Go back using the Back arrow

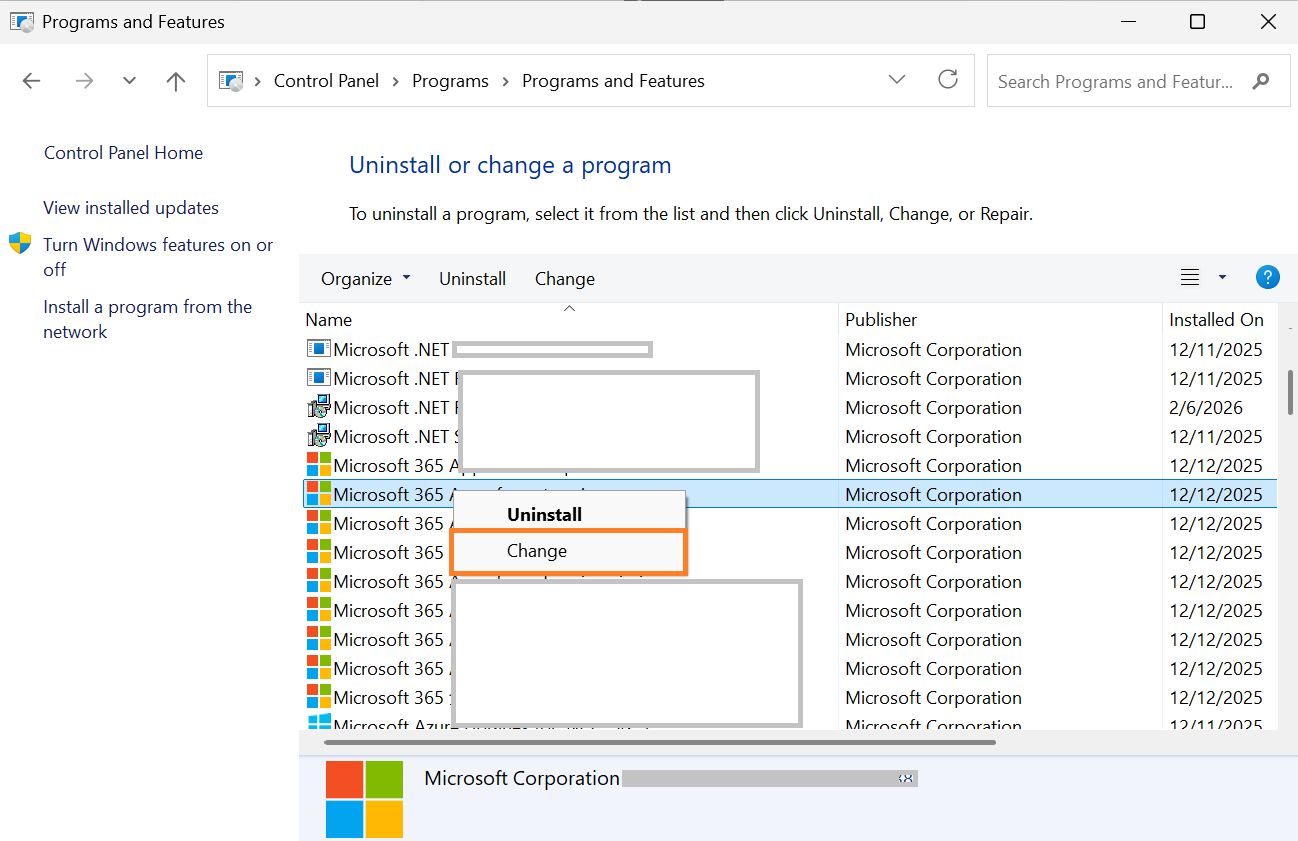[32, 82]
